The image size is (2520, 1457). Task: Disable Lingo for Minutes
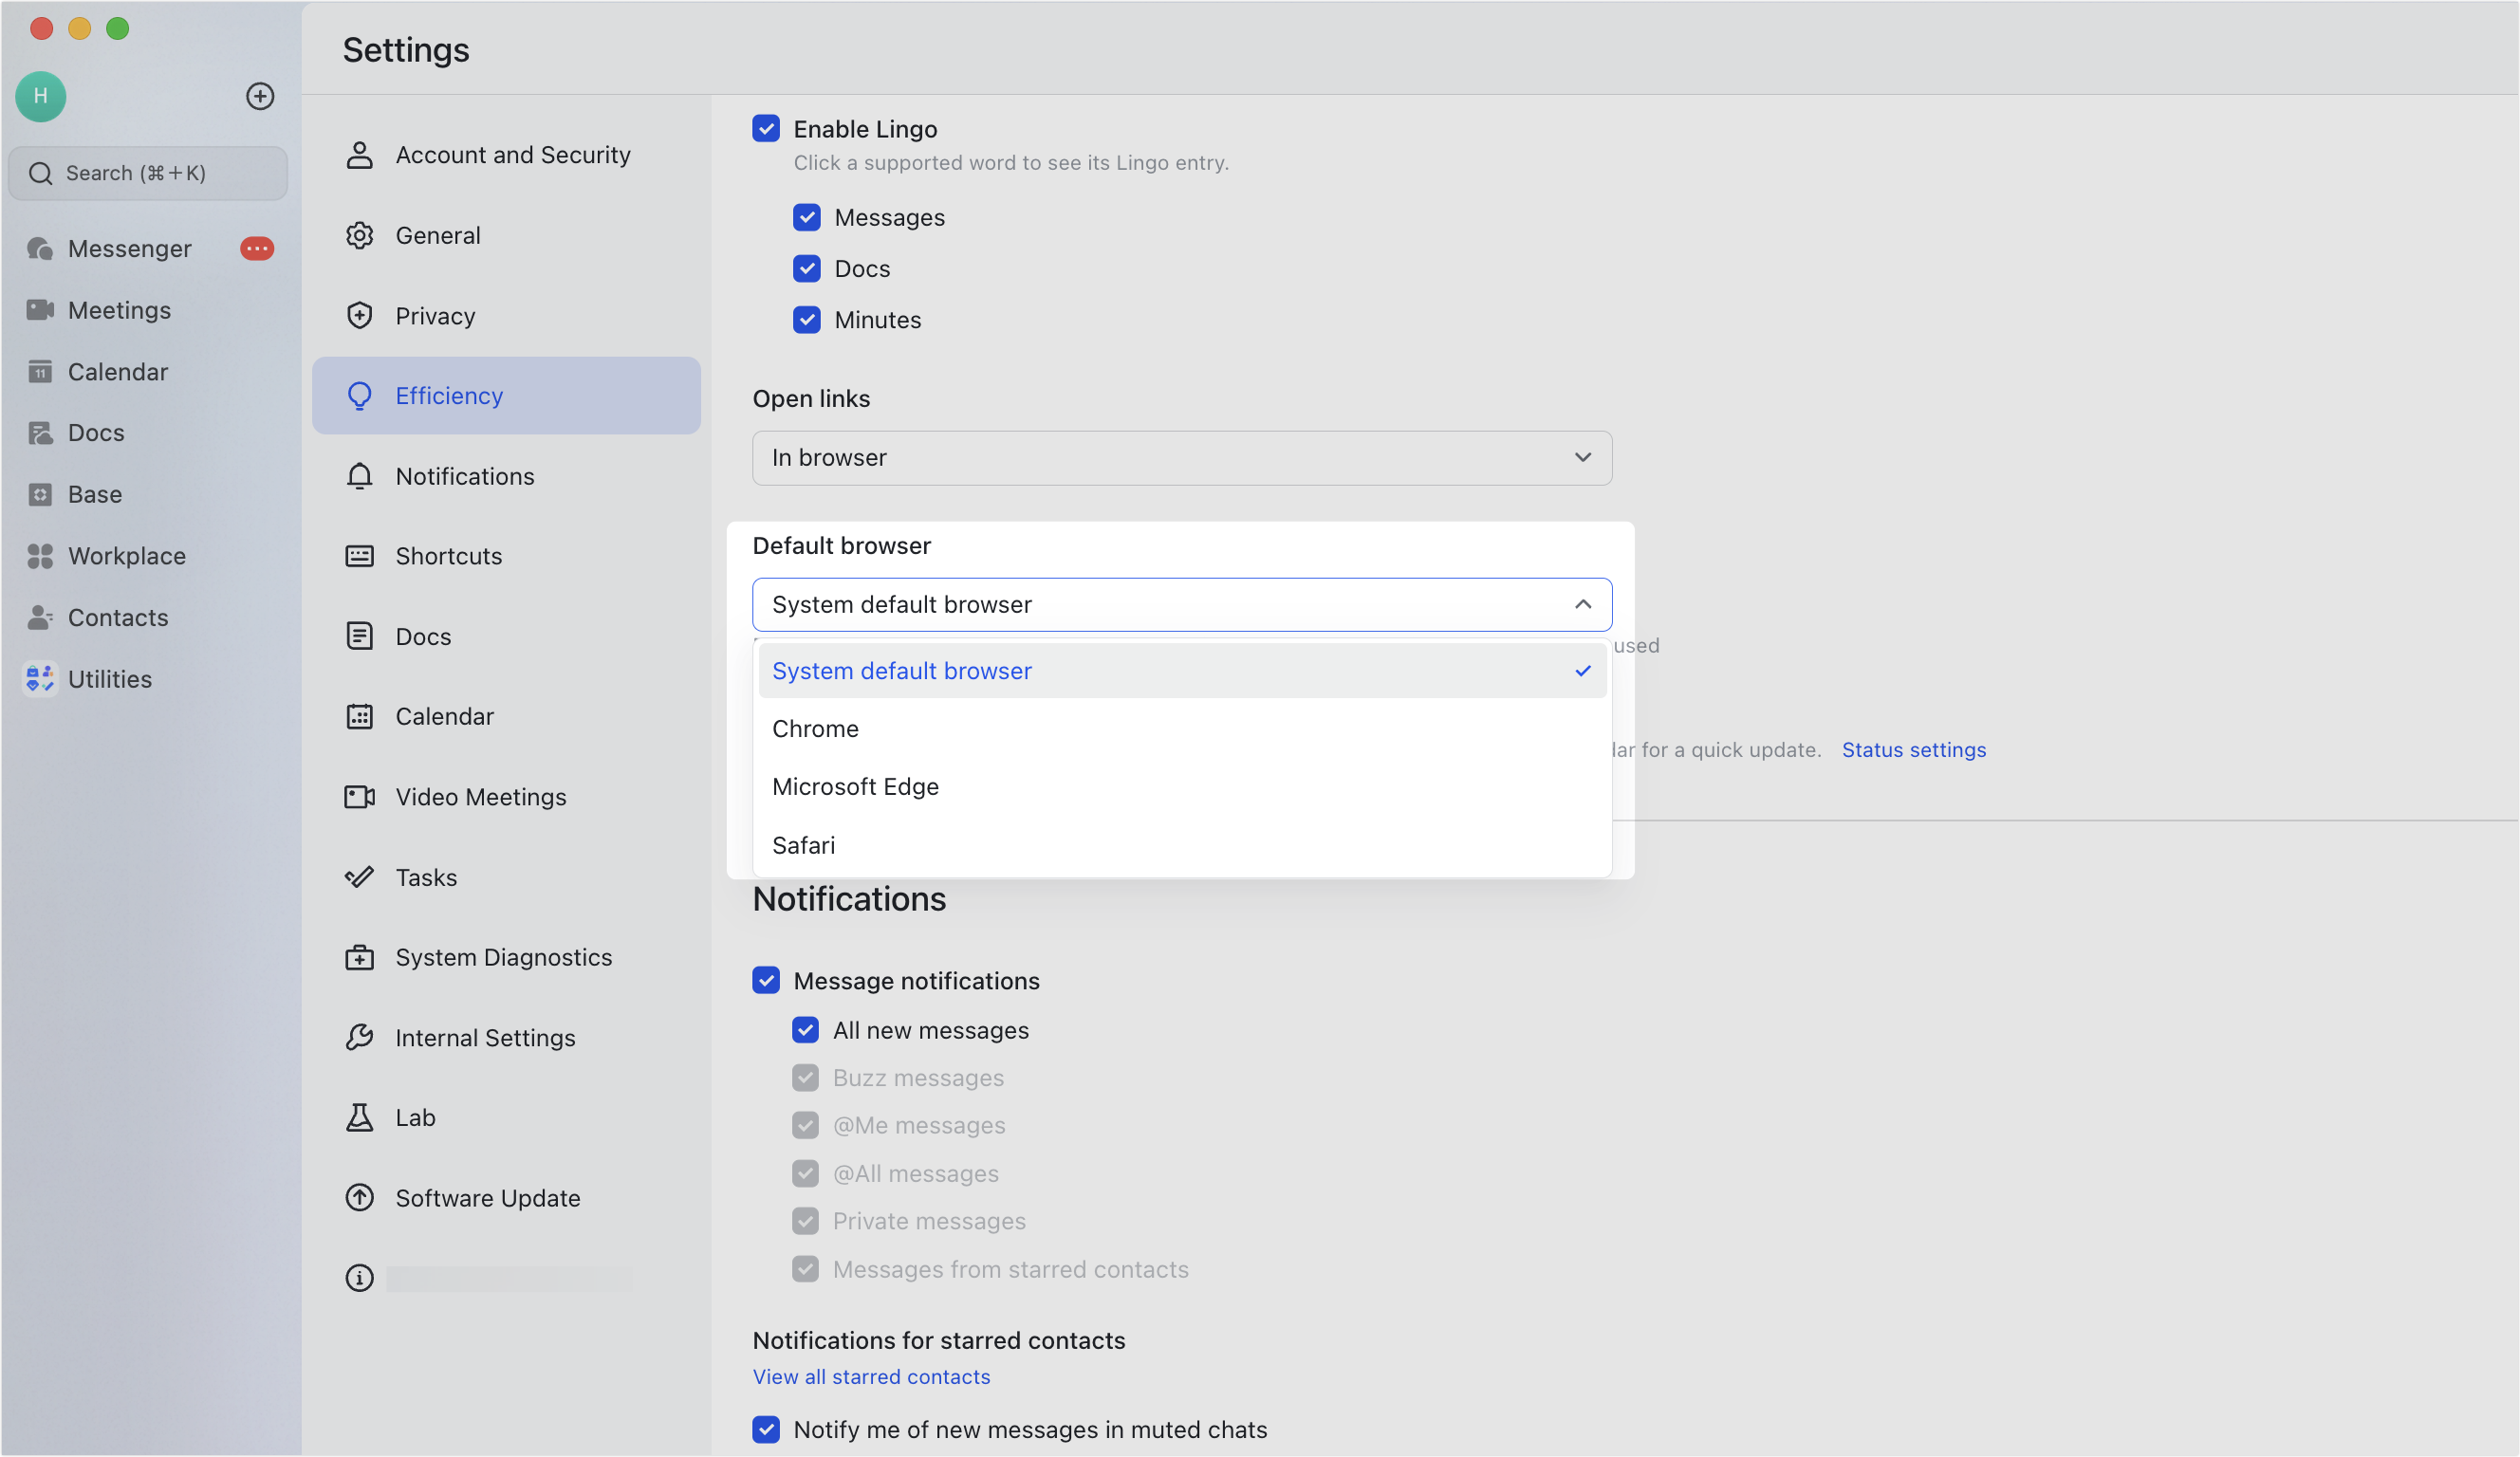[x=807, y=320]
